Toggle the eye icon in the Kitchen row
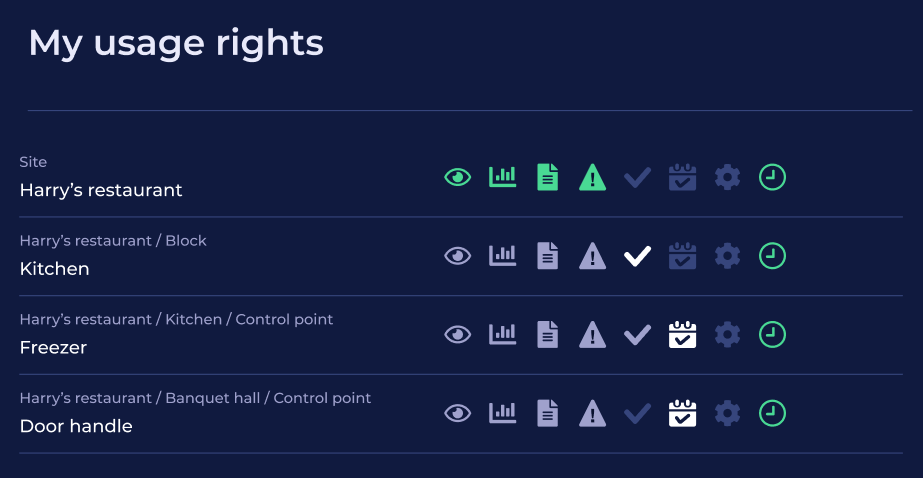This screenshot has width=923, height=478. pyautogui.click(x=457, y=256)
